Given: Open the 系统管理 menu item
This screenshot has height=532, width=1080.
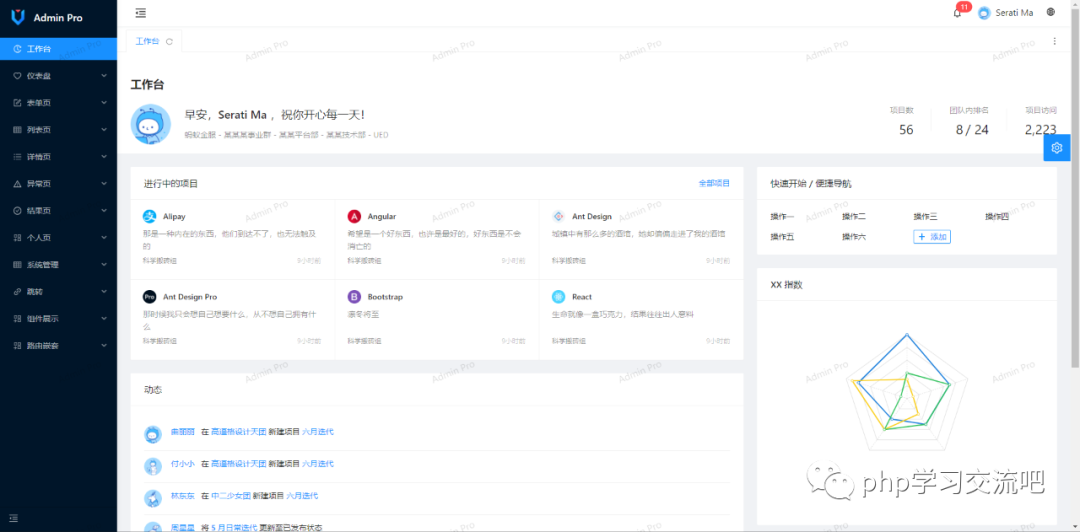Looking at the screenshot, I should pos(59,265).
